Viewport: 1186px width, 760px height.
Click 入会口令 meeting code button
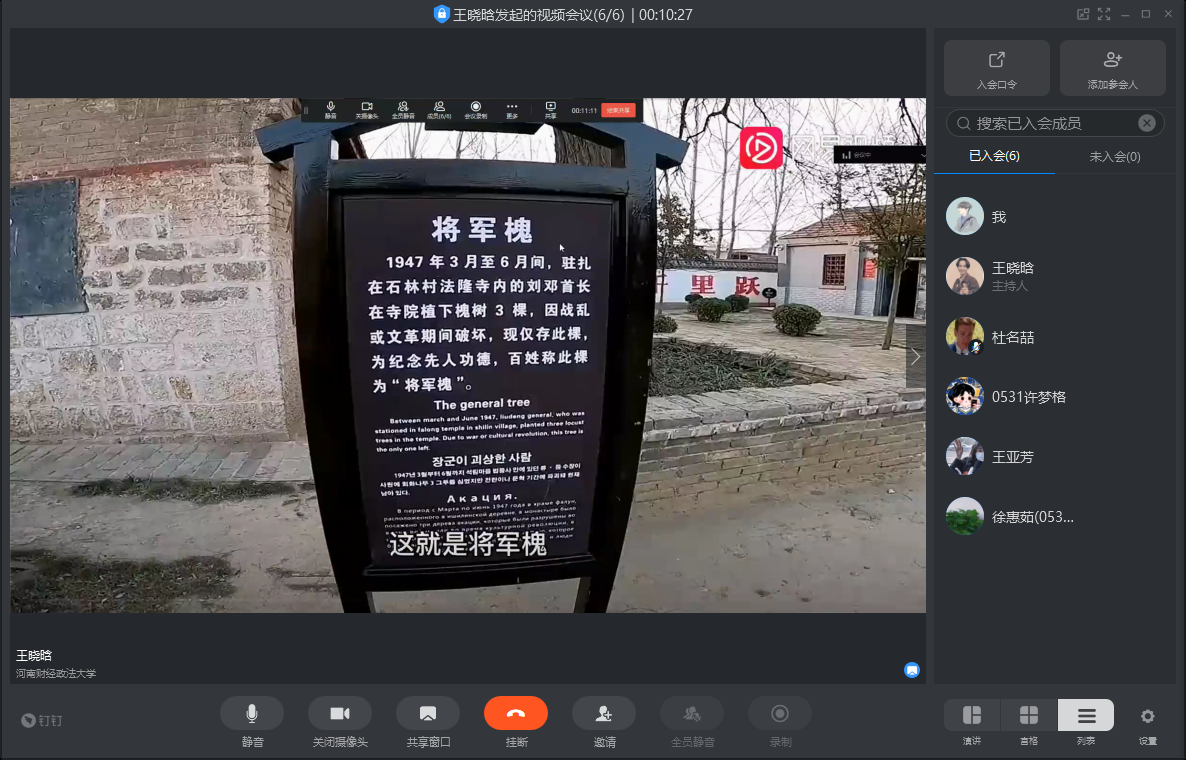(x=996, y=68)
